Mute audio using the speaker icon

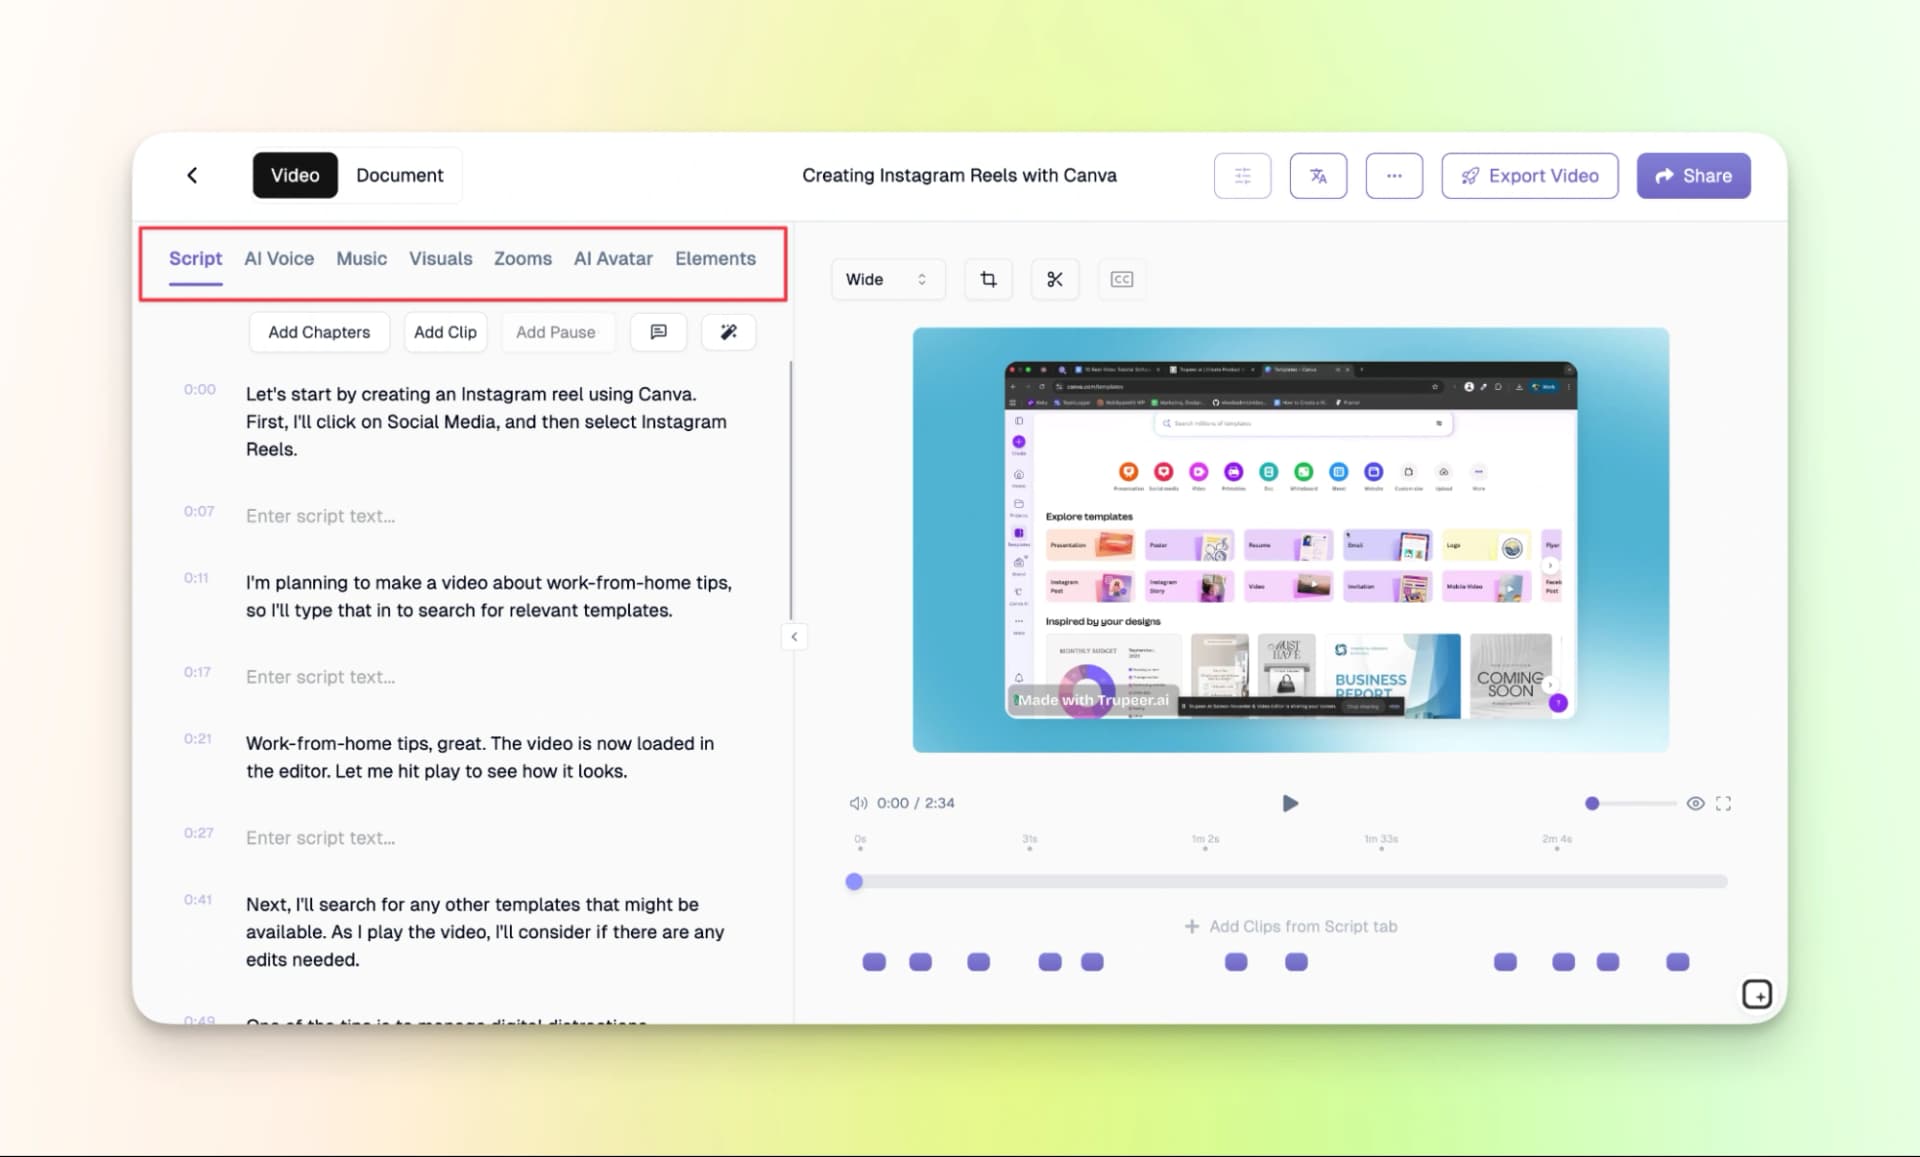point(858,803)
